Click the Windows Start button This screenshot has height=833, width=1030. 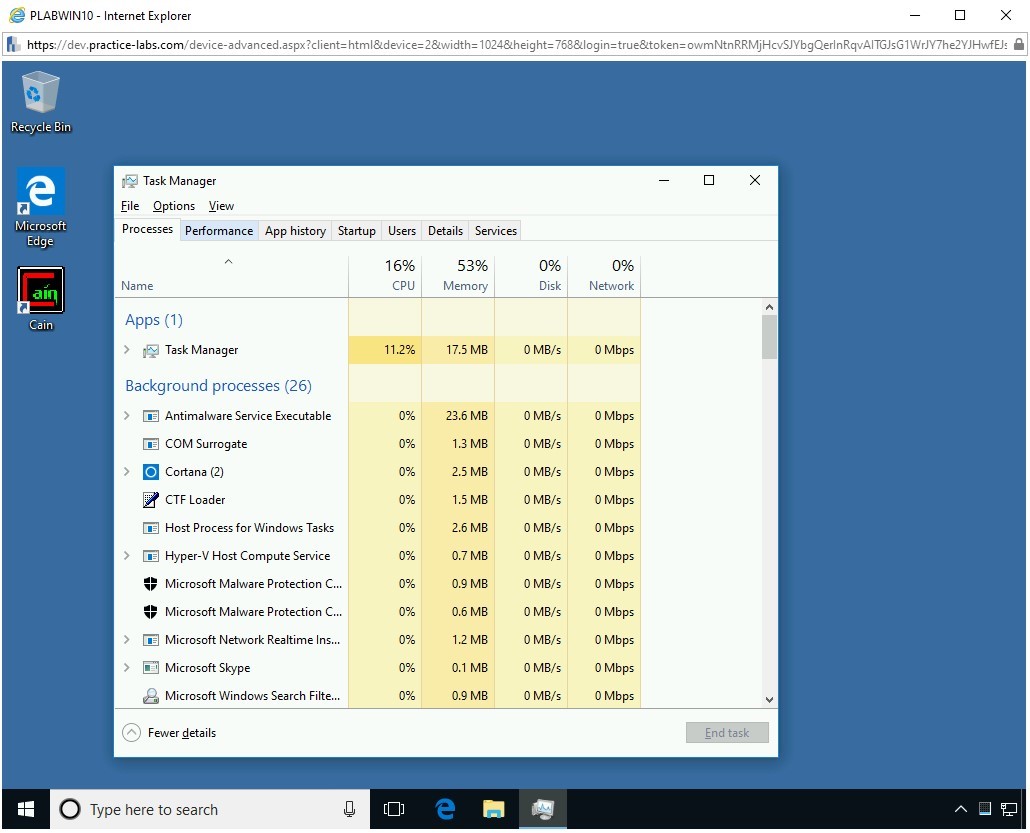coord(26,809)
